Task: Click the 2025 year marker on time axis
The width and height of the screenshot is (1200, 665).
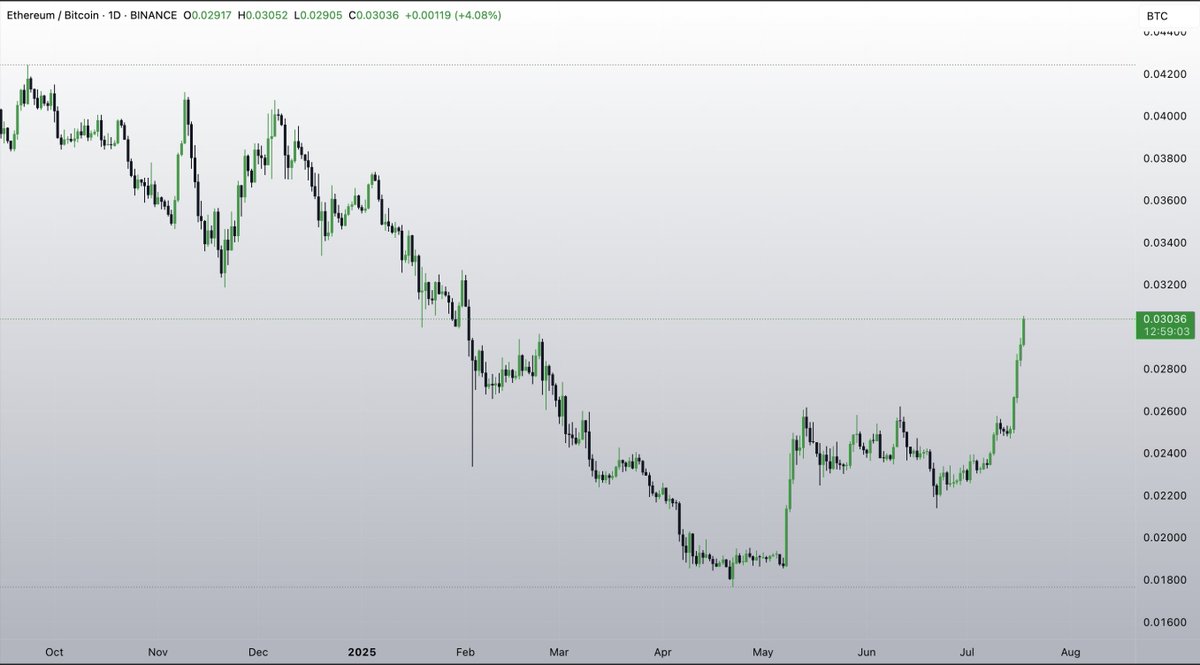Action: pos(362,652)
